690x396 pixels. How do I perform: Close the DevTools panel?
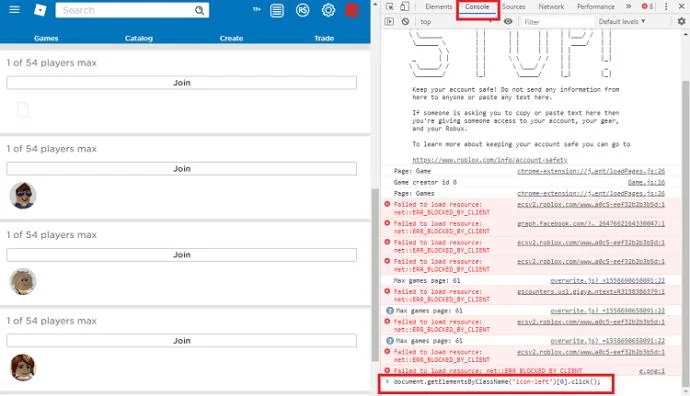click(x=681, y=7)
